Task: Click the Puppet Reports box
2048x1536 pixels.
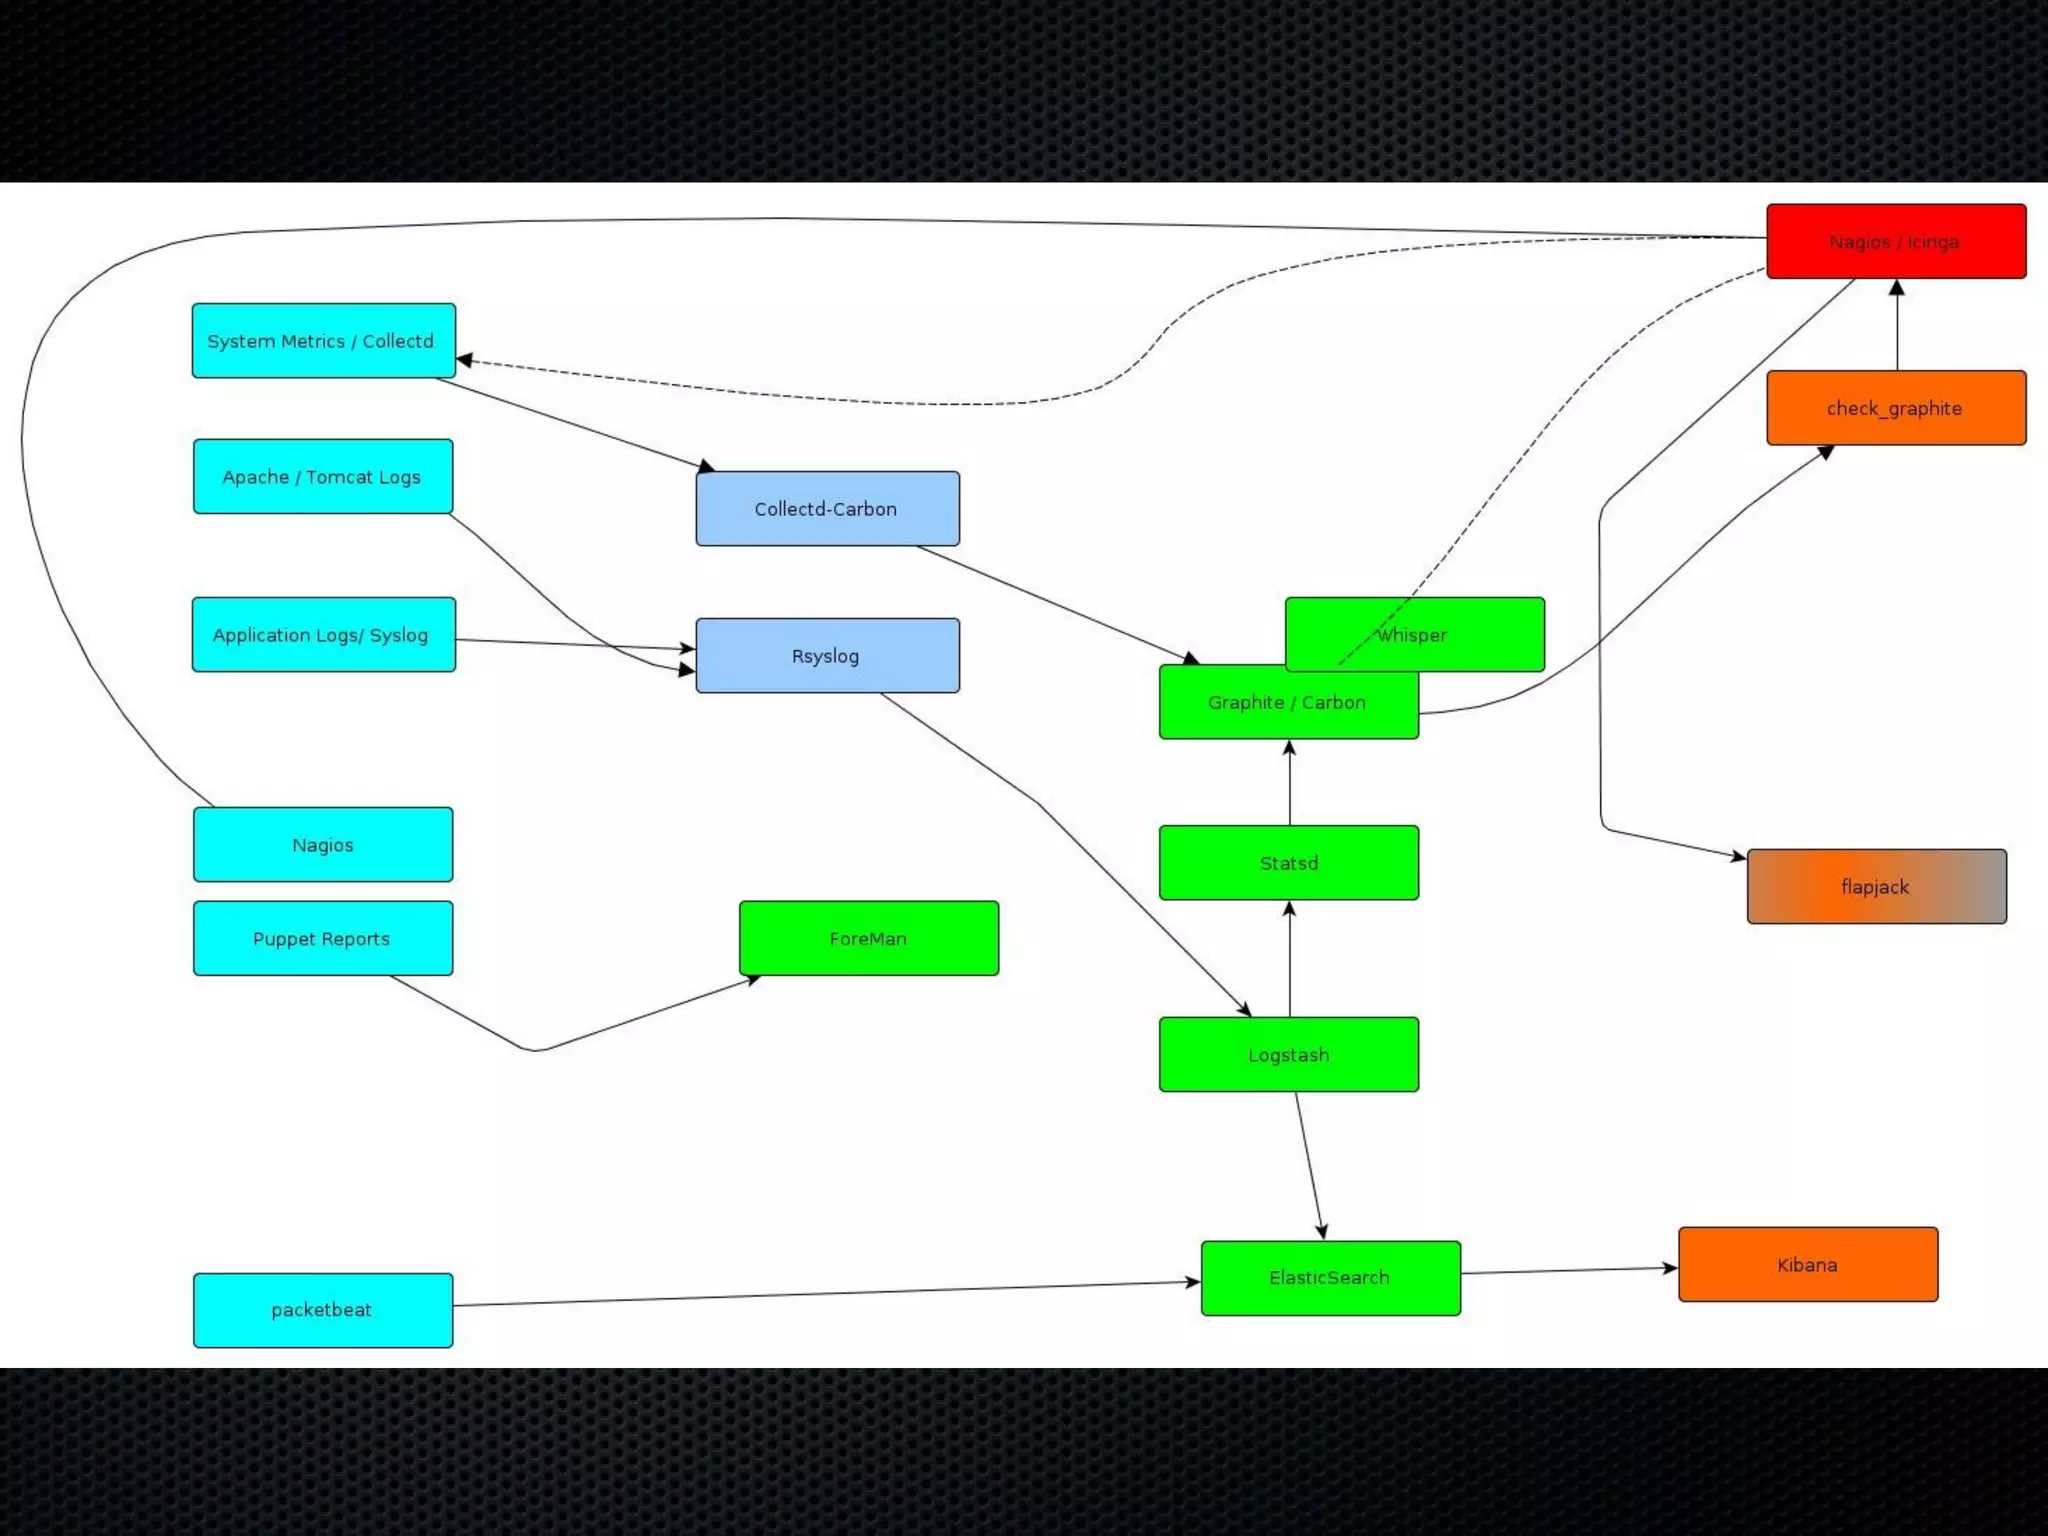Action: pyautogui.click(x=323, y=939)
